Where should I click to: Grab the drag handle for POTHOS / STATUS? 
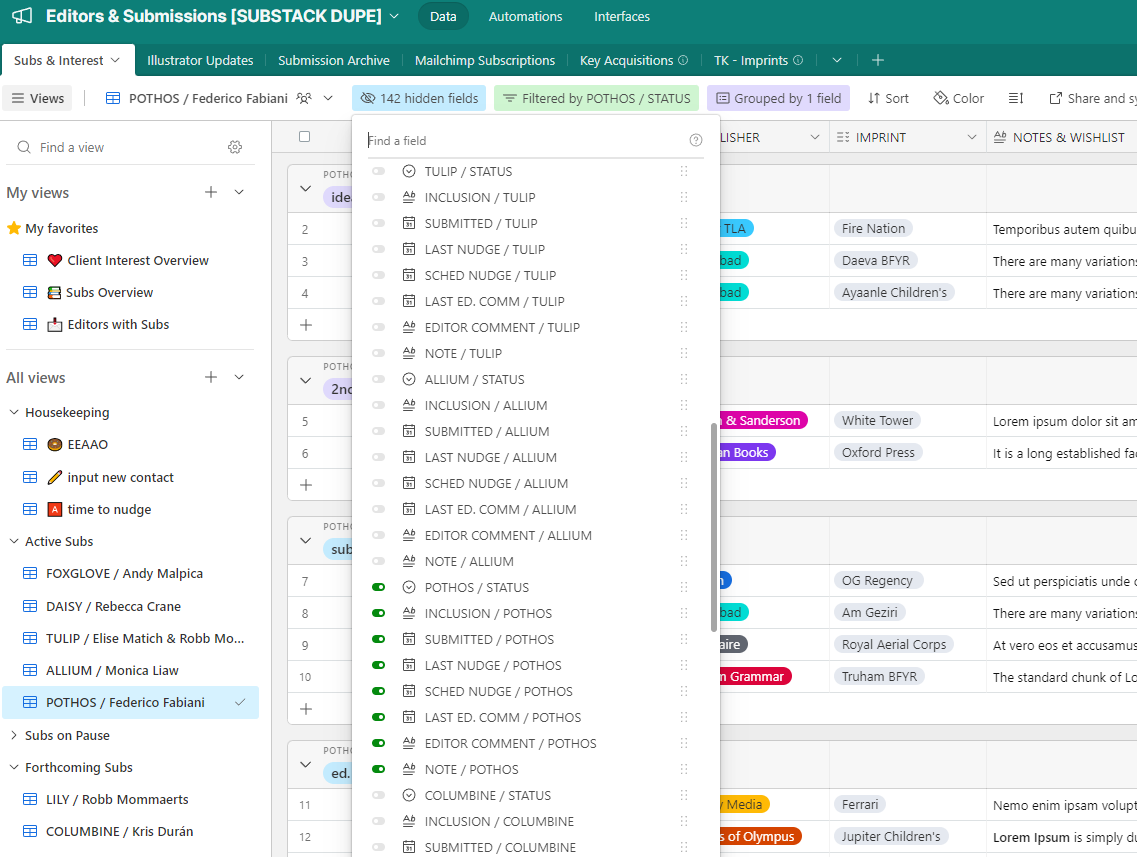684,587
